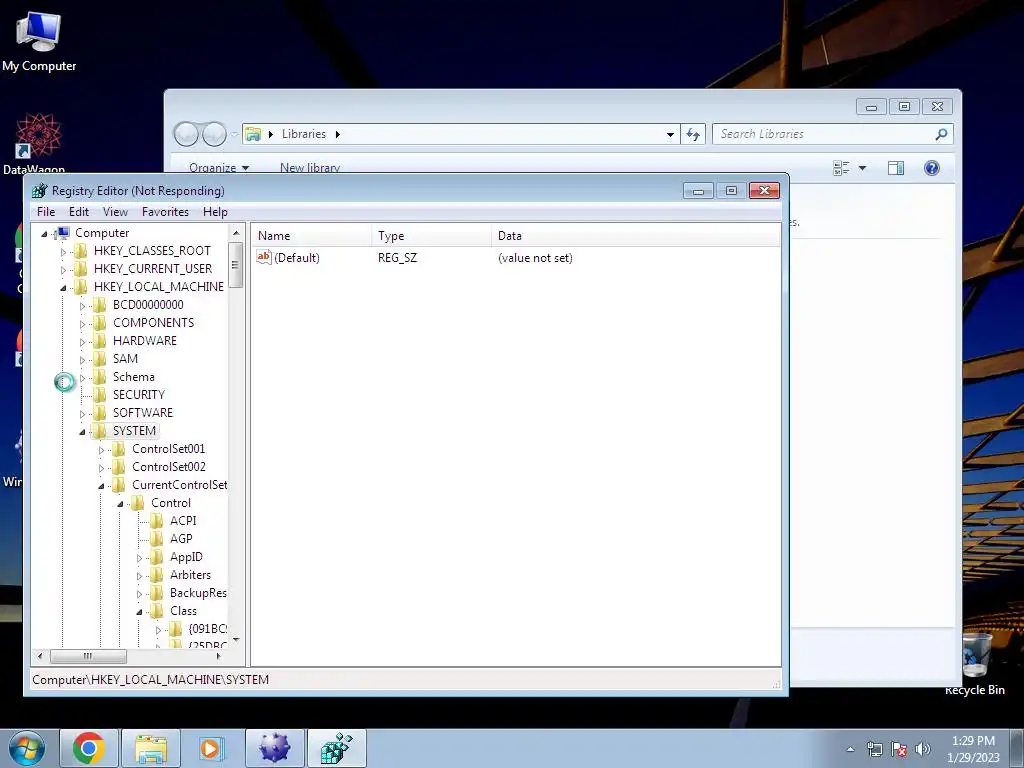Viewport: 1024px width, 768px height.
Task: Select the Arbiters key
Action: click(190, 575)
